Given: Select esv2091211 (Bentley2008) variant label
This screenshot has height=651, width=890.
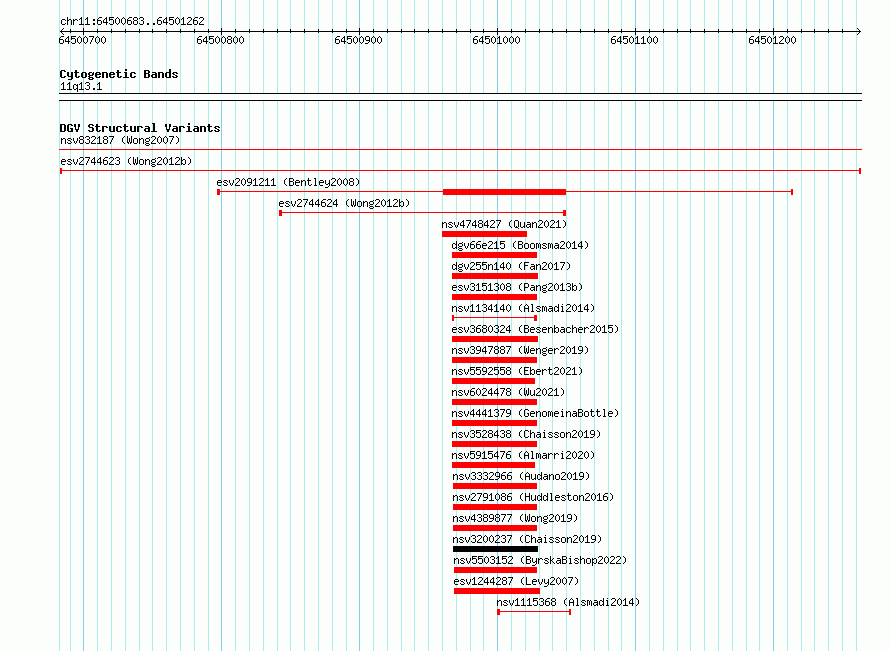Looking at the screenshot, I should pos(288,182).
